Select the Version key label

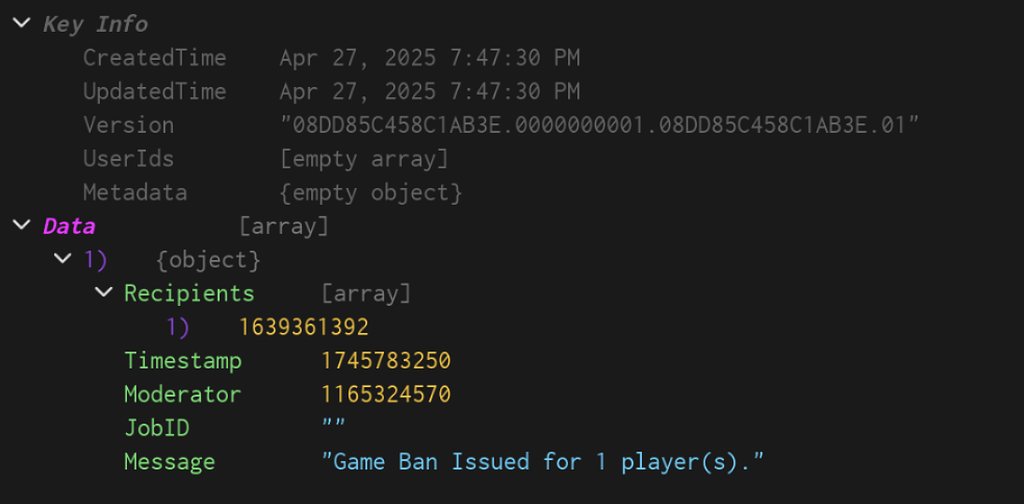pyautogui.click(x=128, y=125)
